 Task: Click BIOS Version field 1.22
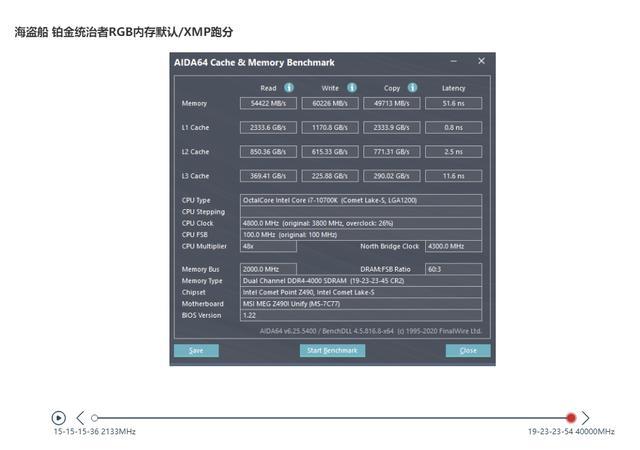point(361,315)
